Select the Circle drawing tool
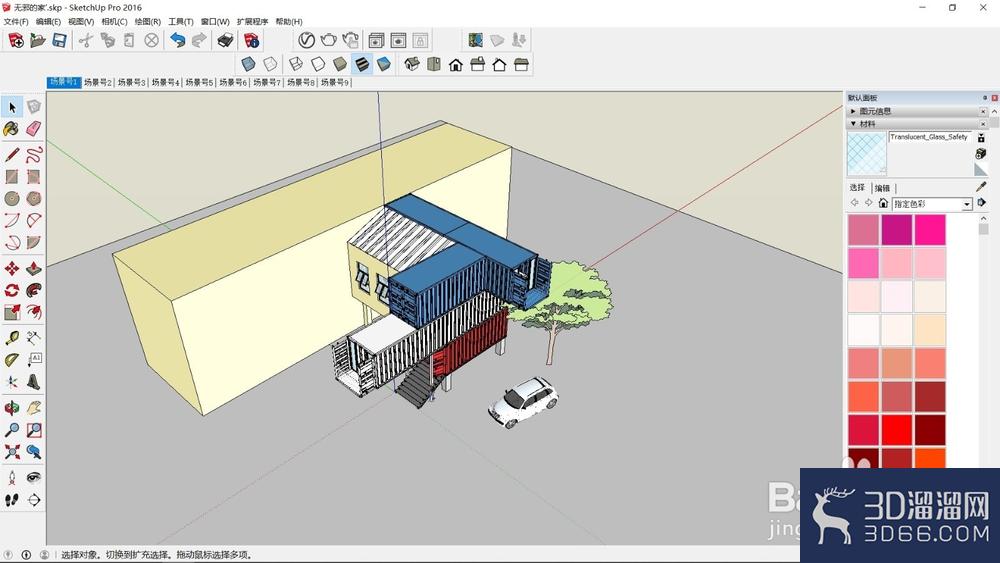The image size is (1000, 563). pyautogui.click(x=11, y=198)
